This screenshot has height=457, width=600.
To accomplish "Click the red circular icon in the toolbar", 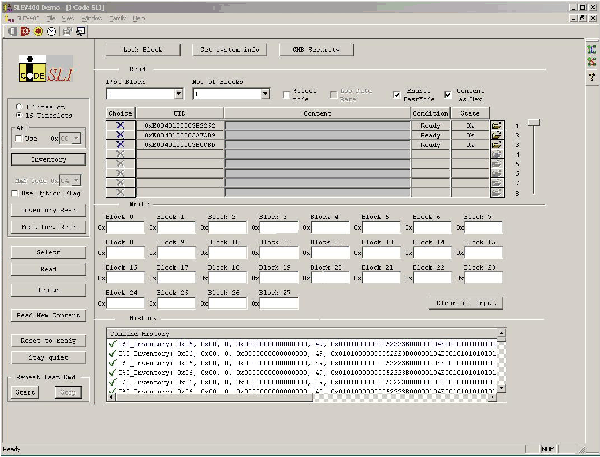I will tap(37, 31).
